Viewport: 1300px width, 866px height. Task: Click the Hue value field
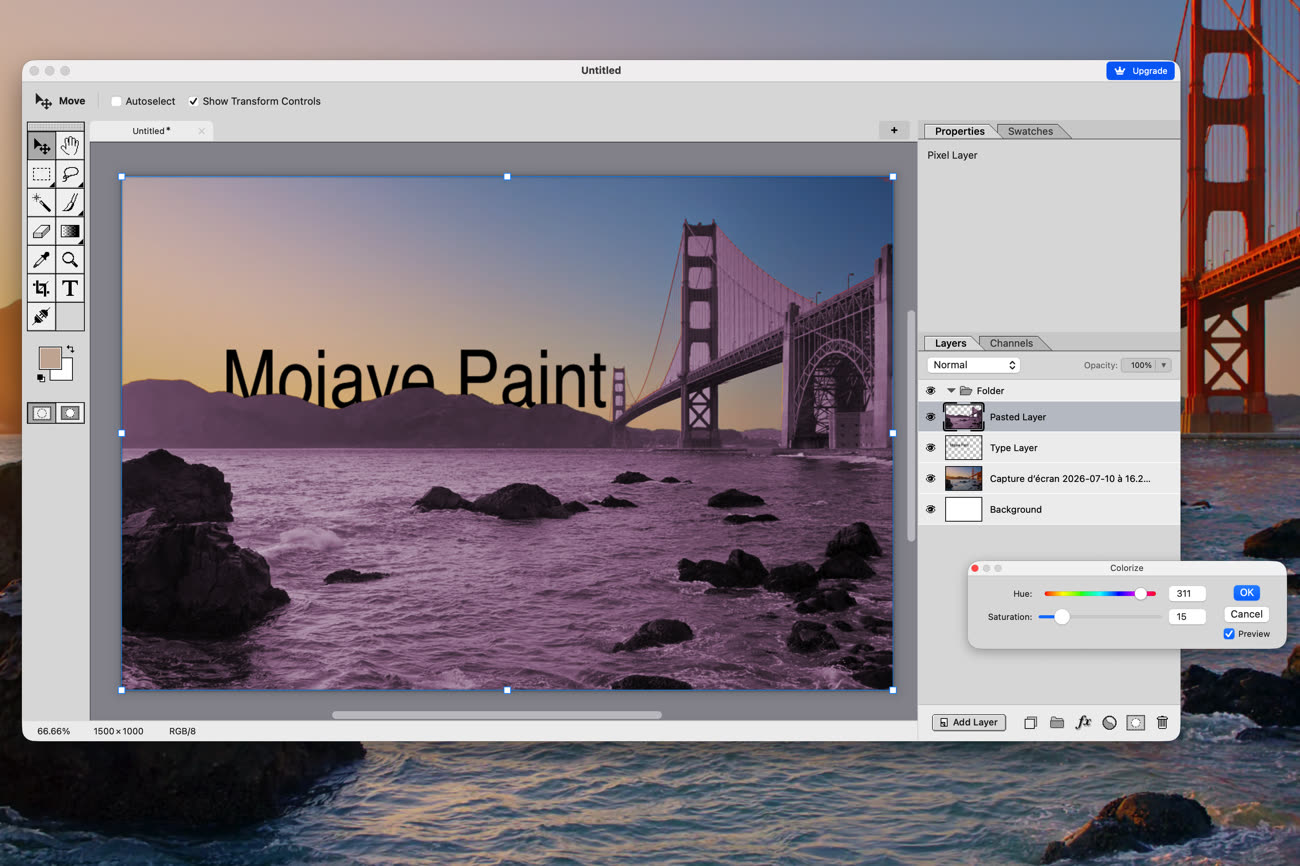click(x=1187, y=594)
